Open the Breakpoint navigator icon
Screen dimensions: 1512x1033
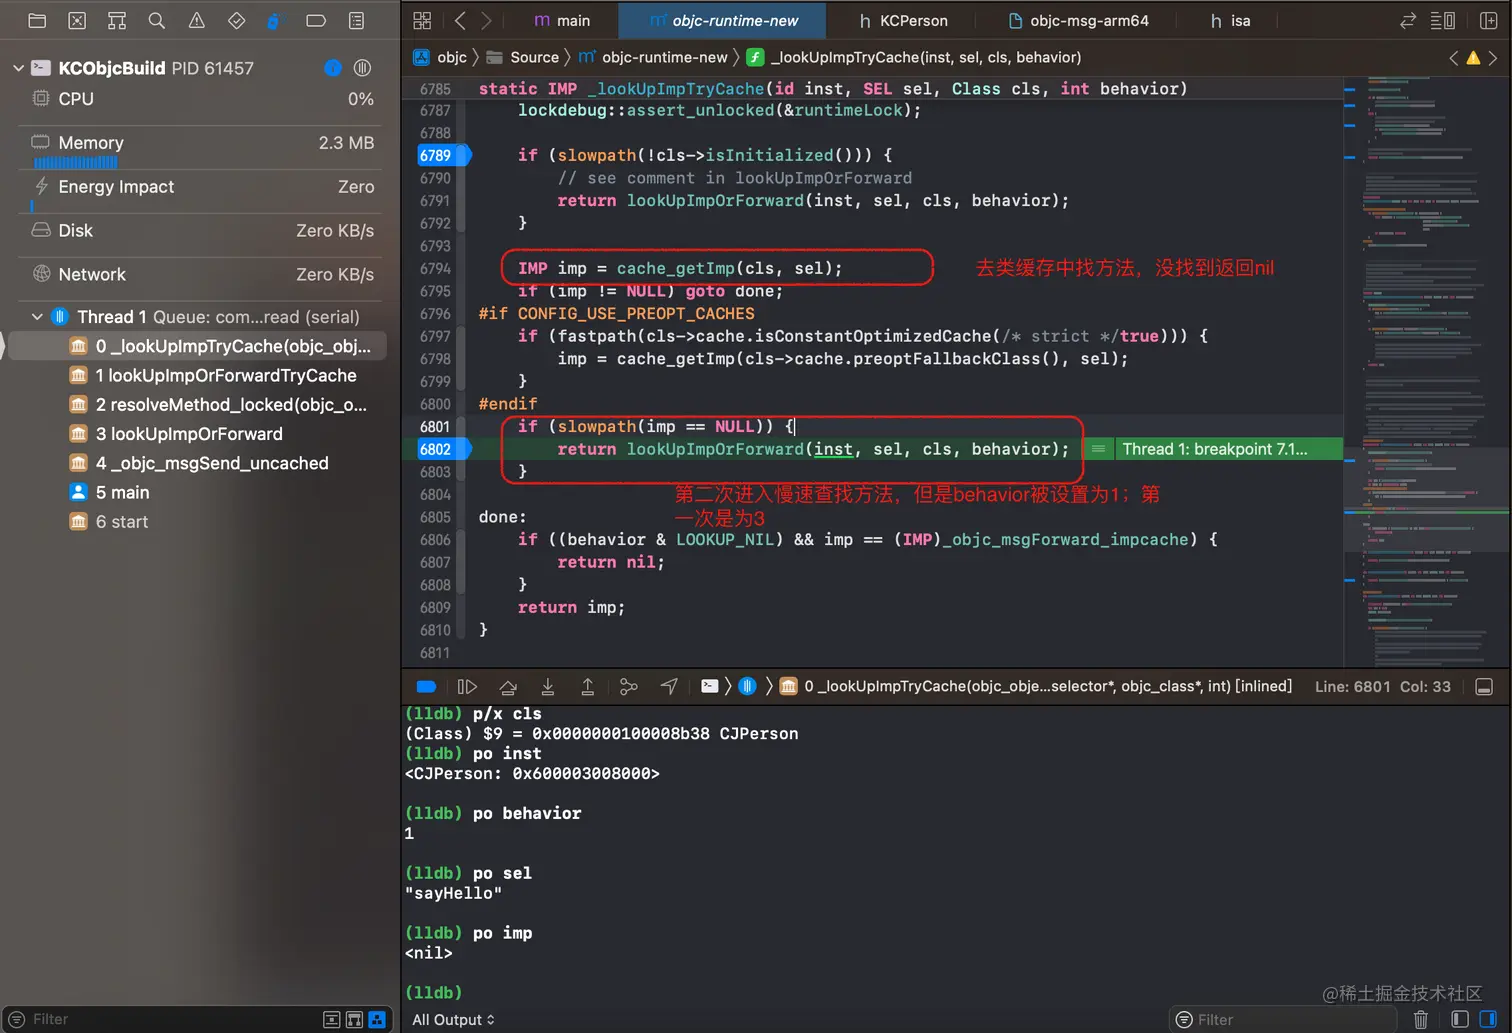(x=316, y=20)
